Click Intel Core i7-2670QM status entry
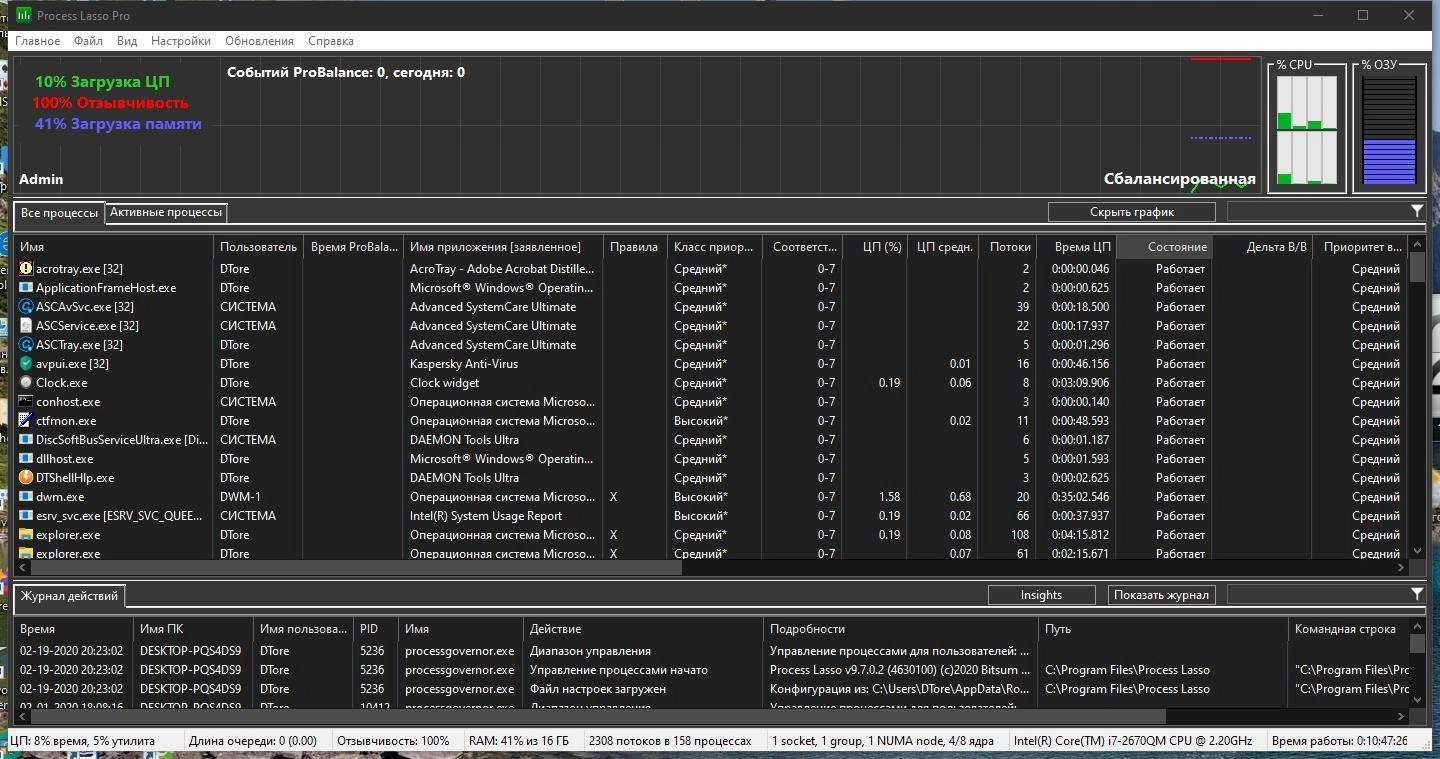 click(1133, 741)
